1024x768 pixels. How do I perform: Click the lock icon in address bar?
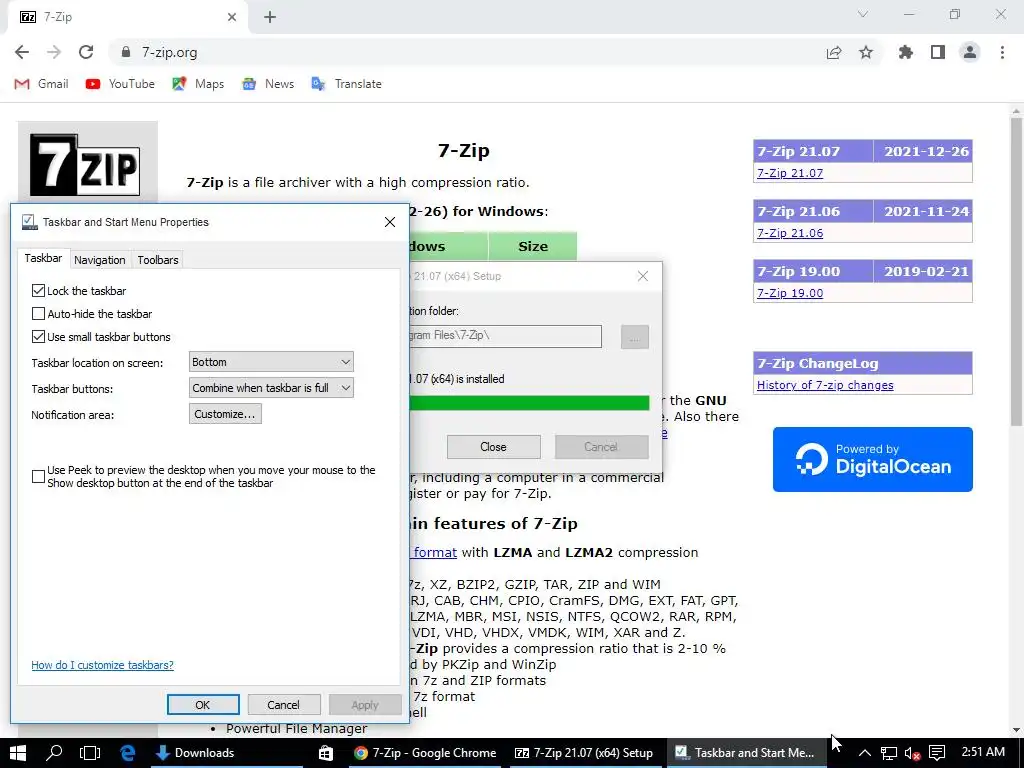(x=126, y=52)
